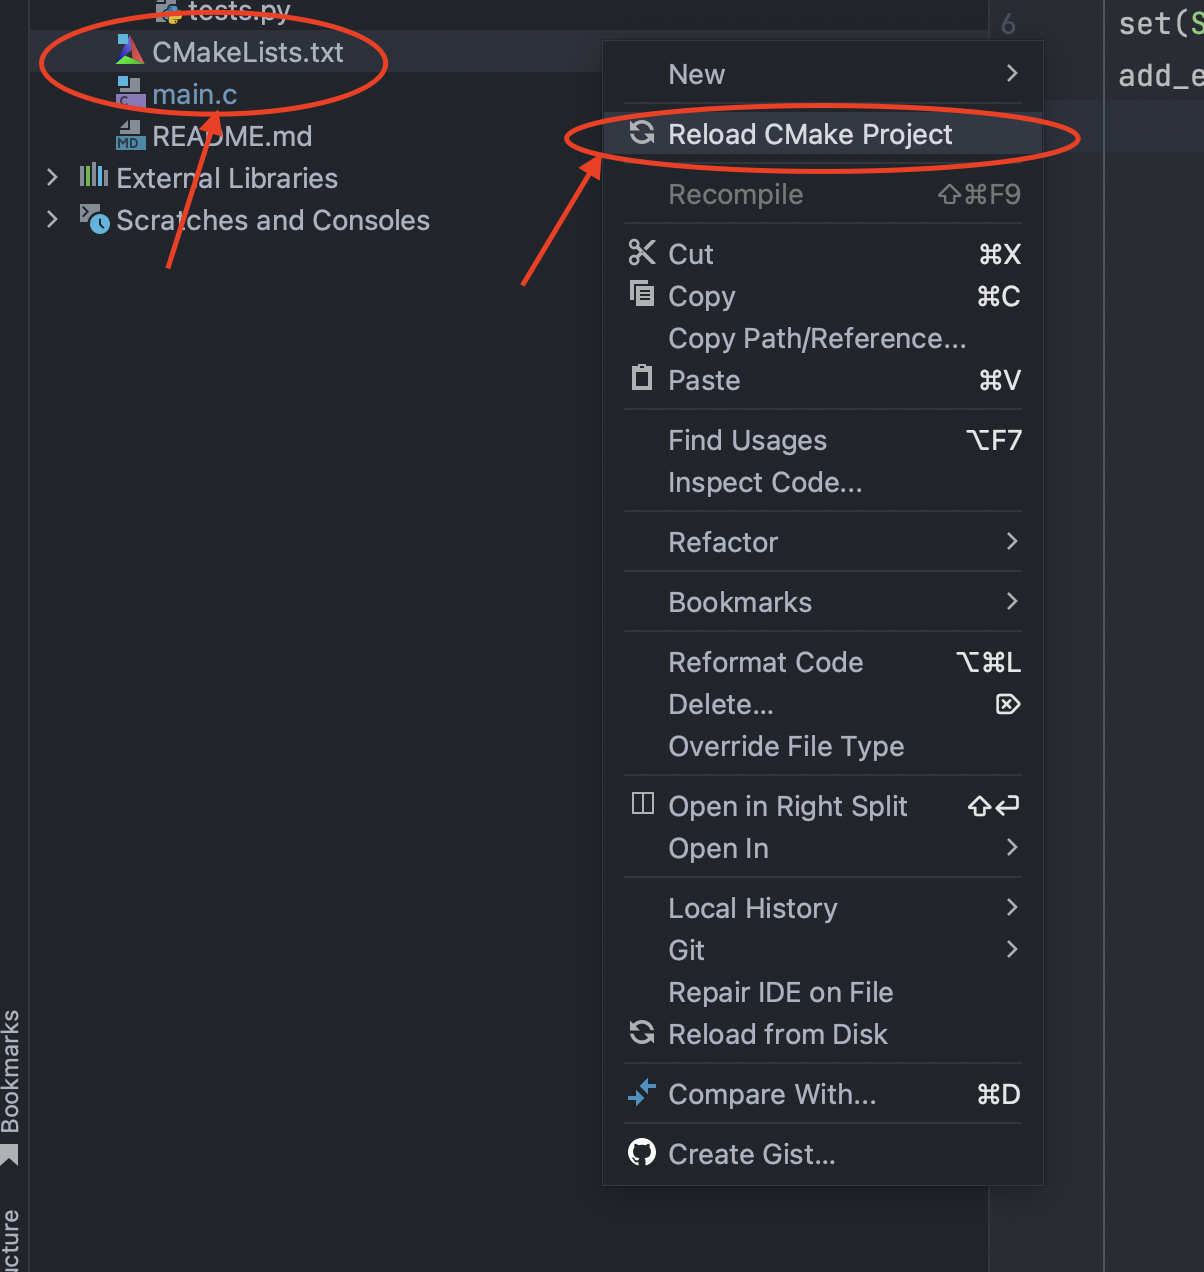Select Reload CMake Project from the menu
This screenshot has width=1204, height=1272.
[x=810, y=133]
